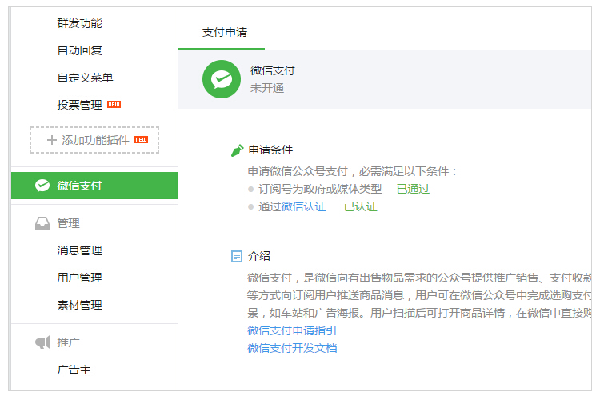Click the green WeChat Pay logo icon
Image resolution: width=600 pixels, height=398 pixels.
(221, 79)
